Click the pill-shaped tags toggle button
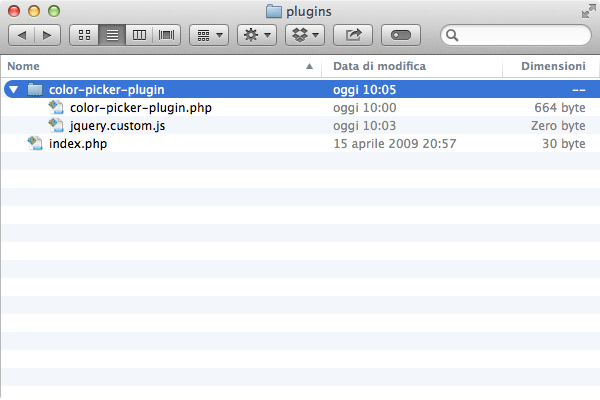This screenshot has height=400, width=600. tap(401, 35)
